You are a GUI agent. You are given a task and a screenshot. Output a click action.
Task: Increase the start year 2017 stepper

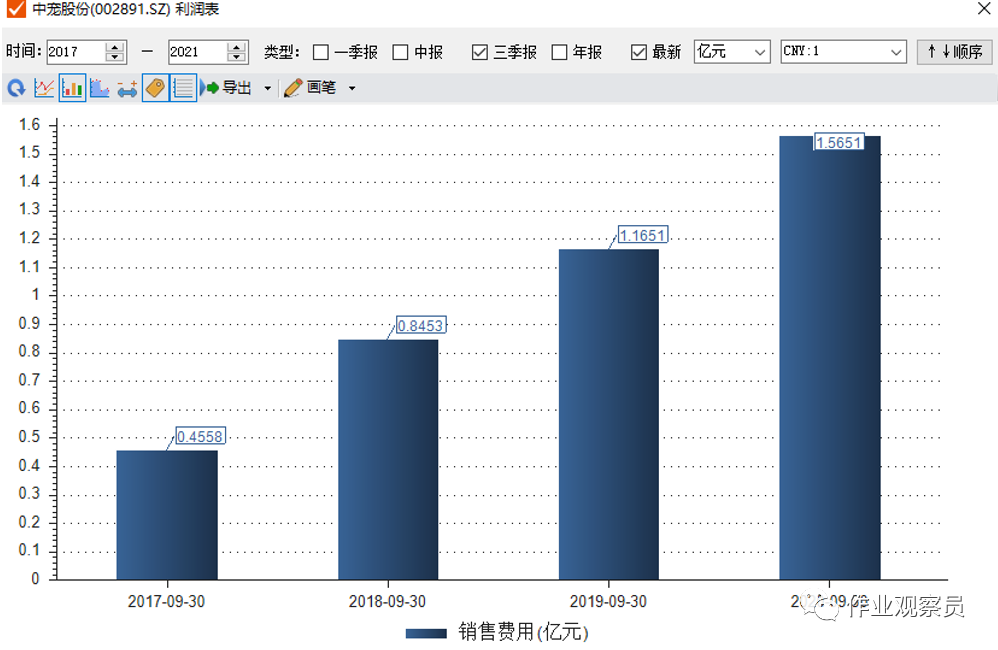(115, 46)
